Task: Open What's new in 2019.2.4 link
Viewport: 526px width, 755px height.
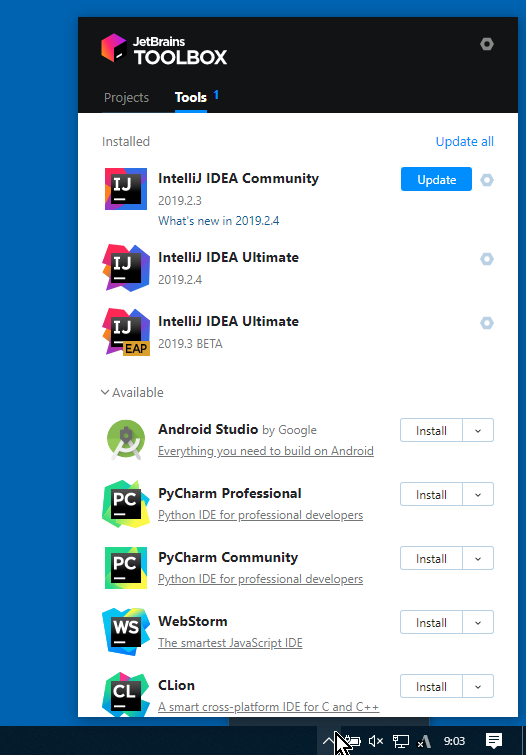Action: click(x=219, y=221)
